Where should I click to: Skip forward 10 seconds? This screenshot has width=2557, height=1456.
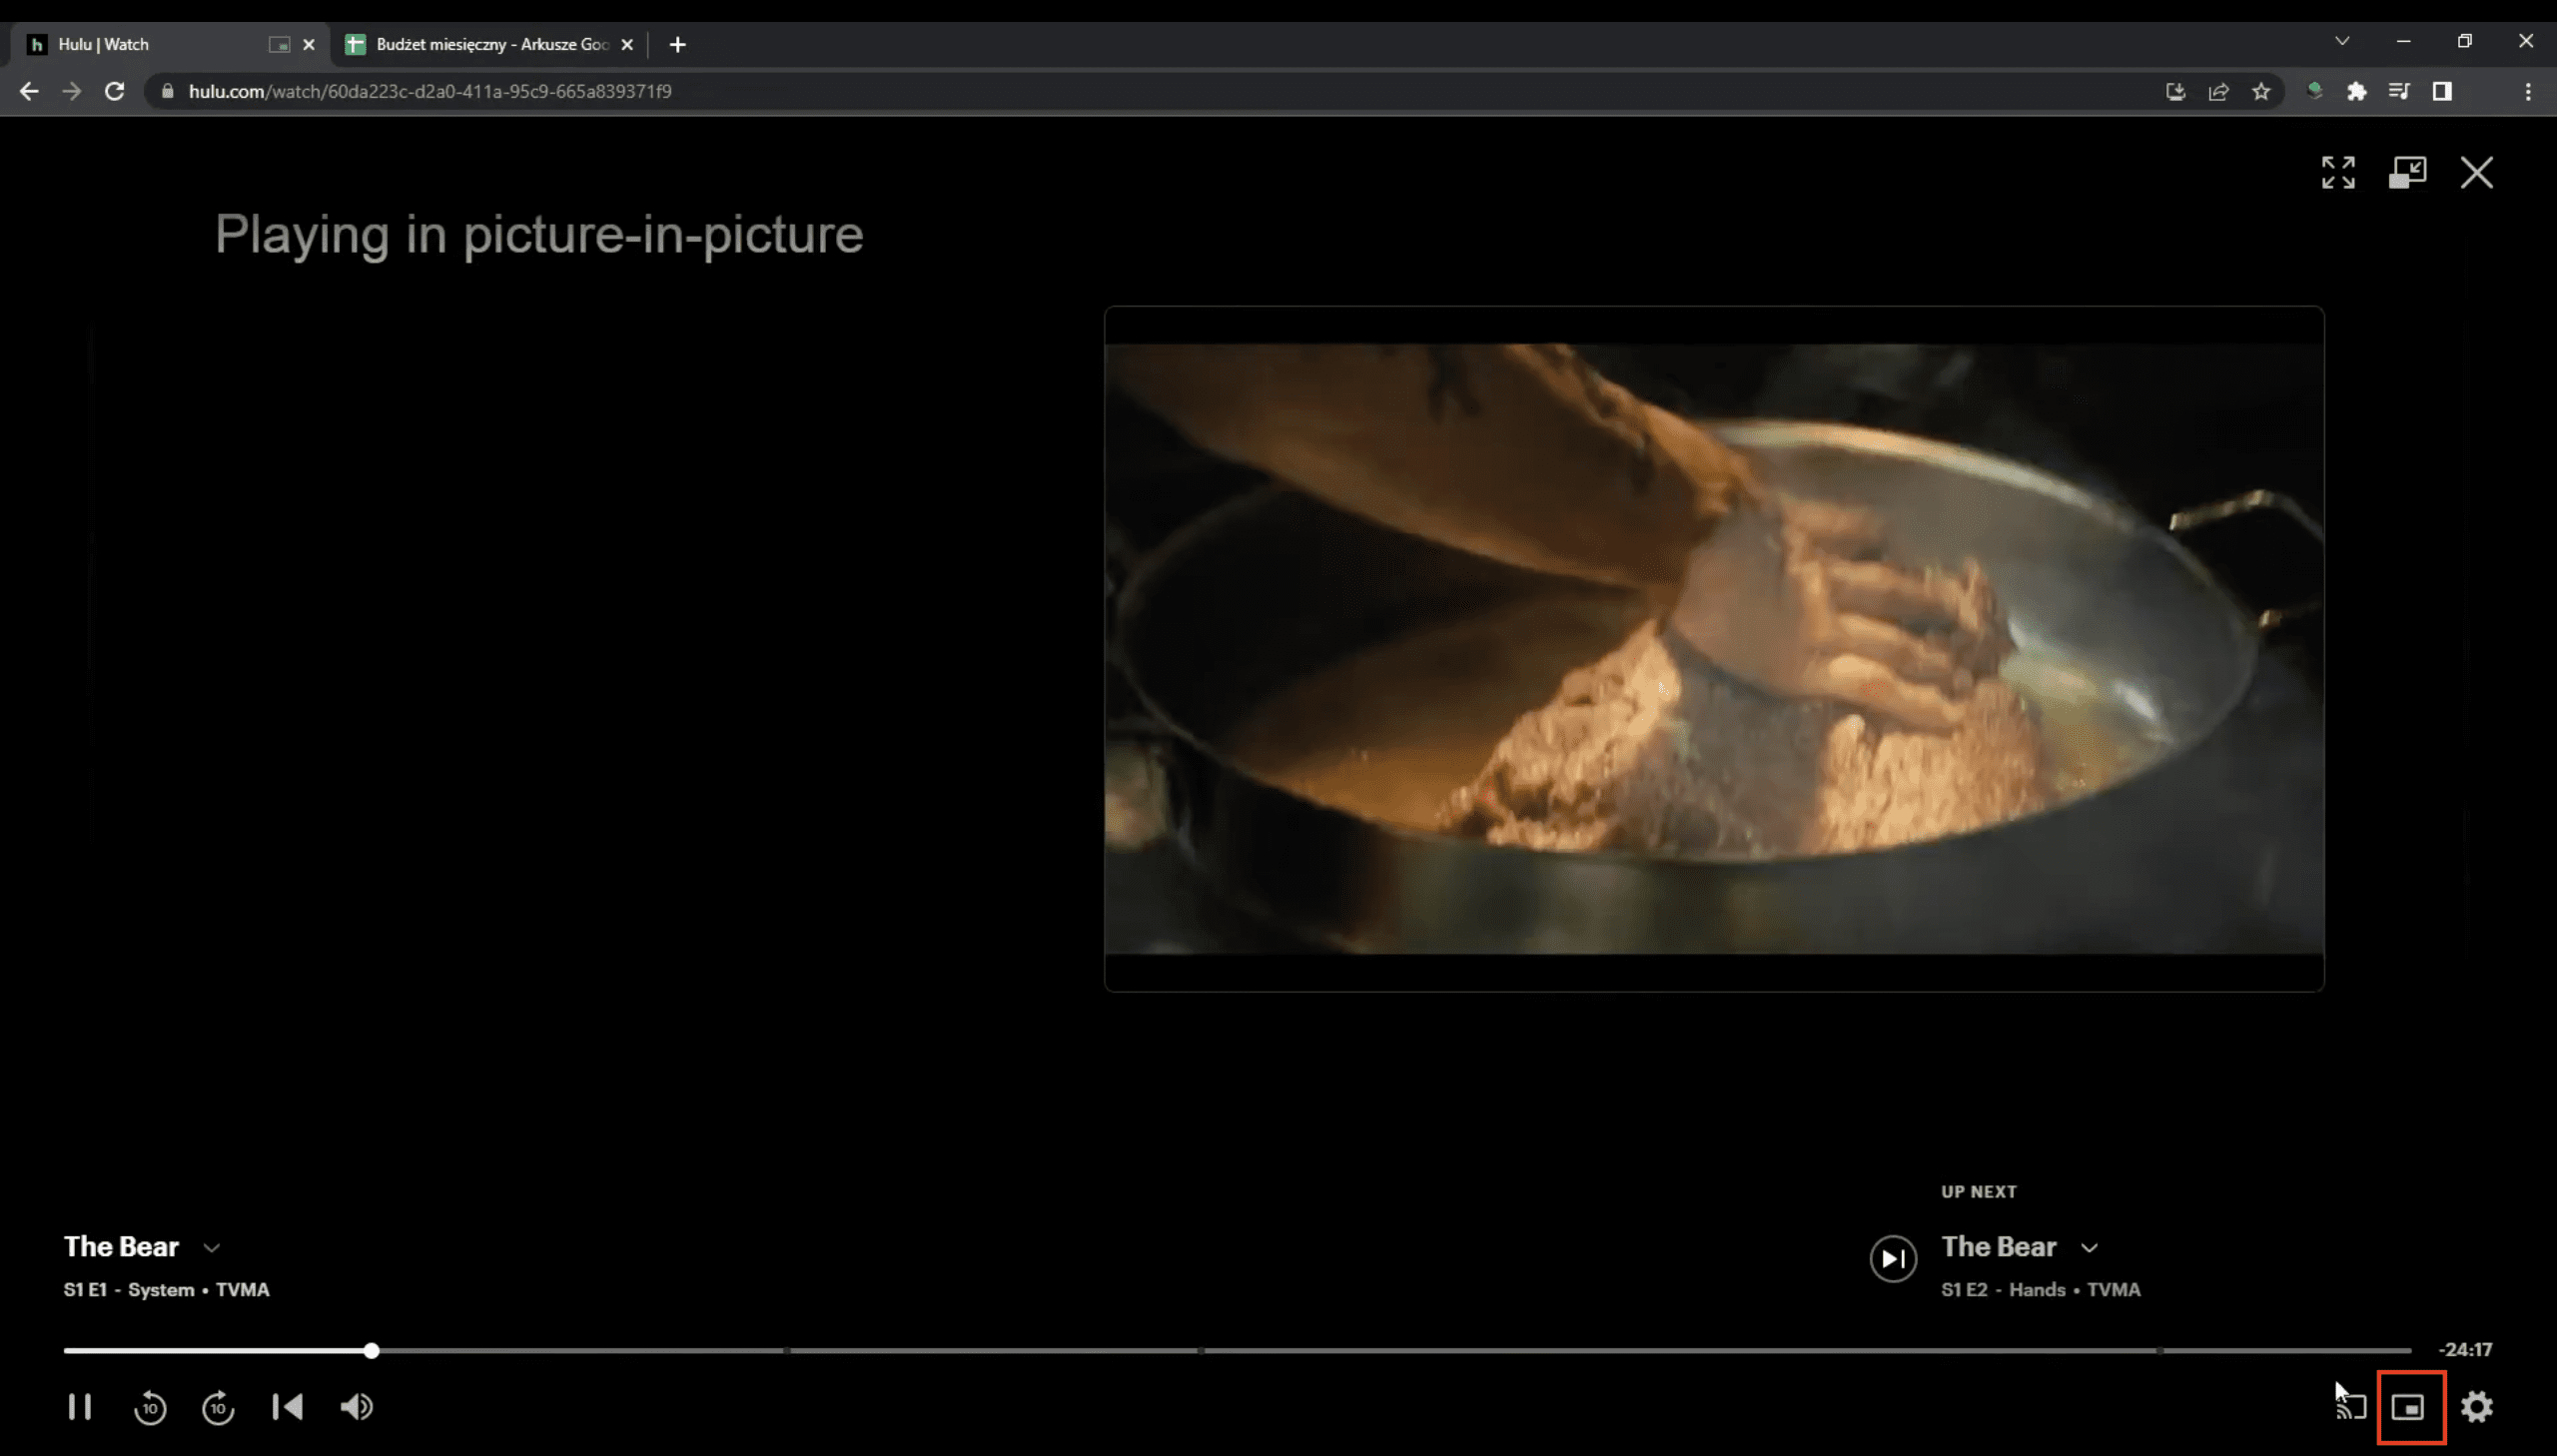(218, 1407)
